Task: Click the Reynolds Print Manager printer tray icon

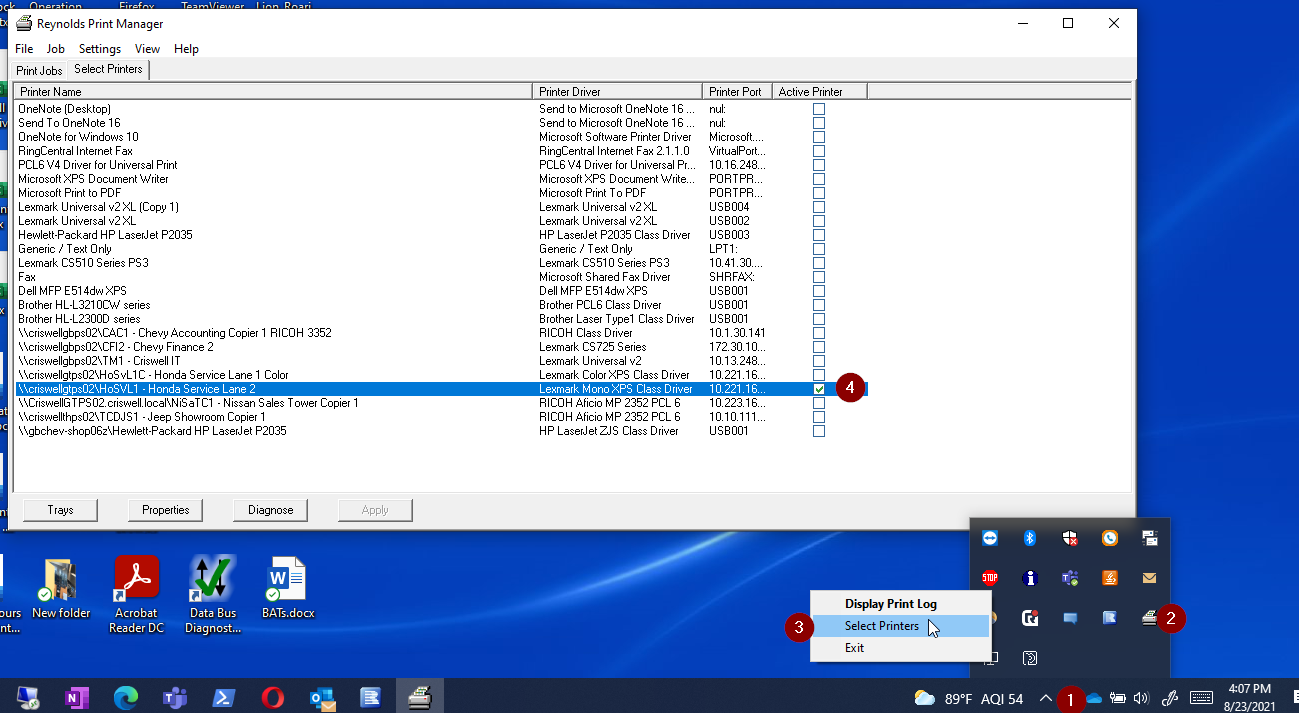Action: [1150, 618]
